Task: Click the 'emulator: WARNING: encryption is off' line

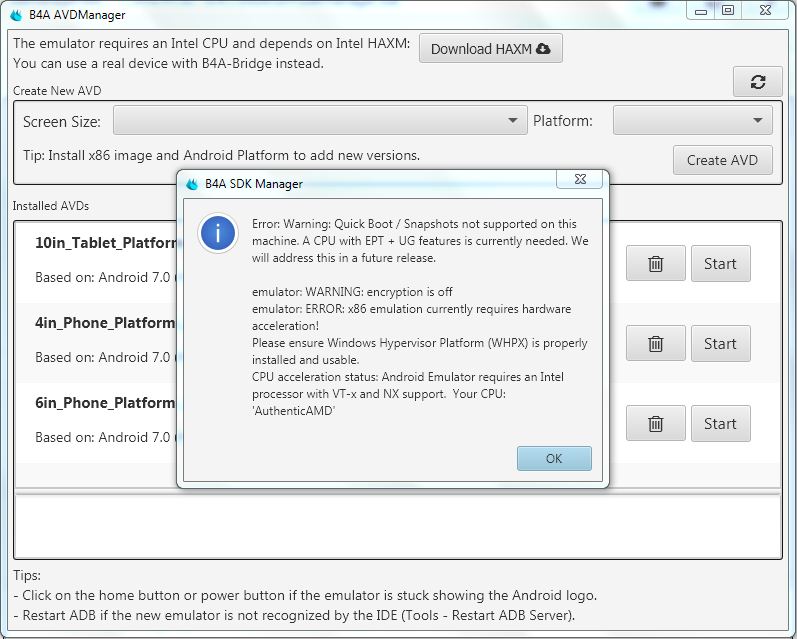Action: pos(352,292)
